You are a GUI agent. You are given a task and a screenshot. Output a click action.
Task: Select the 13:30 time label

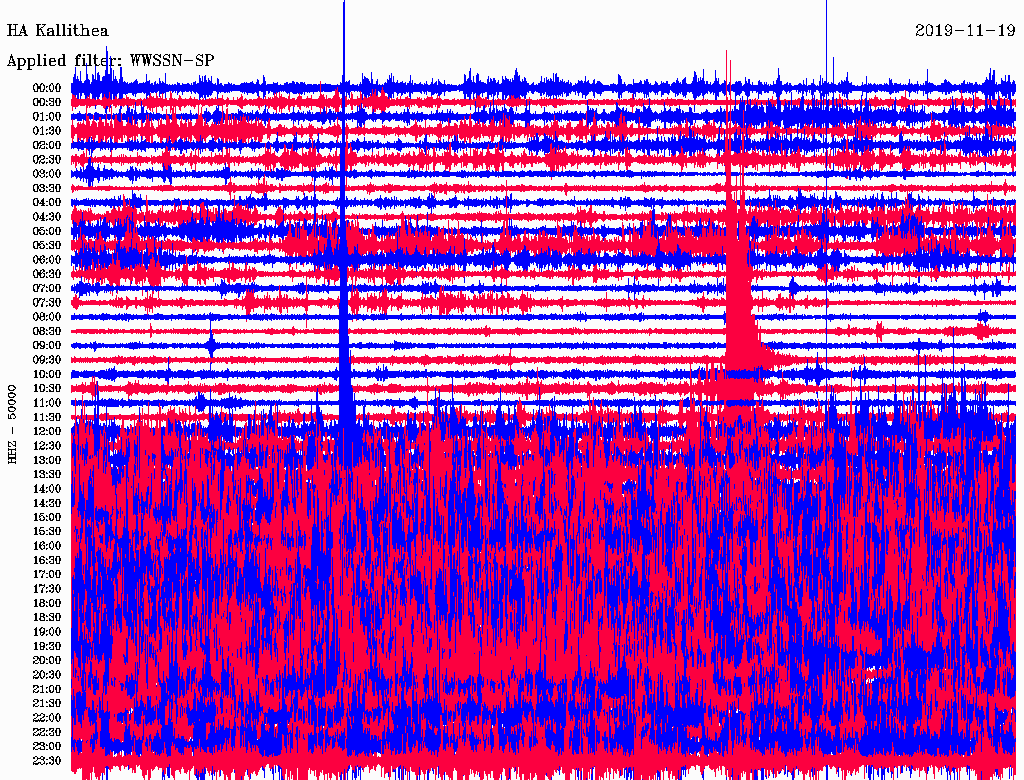(x=47, y=475)
